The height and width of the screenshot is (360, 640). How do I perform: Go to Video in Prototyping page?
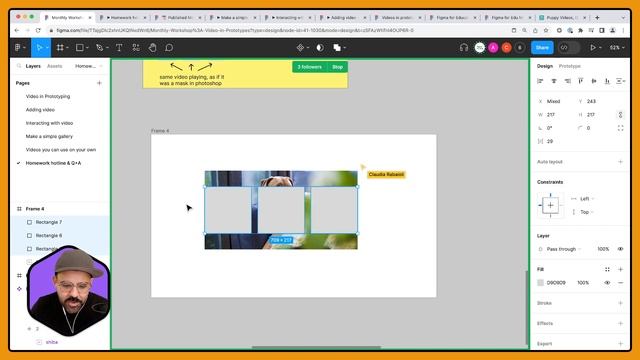tap(48, 96)
